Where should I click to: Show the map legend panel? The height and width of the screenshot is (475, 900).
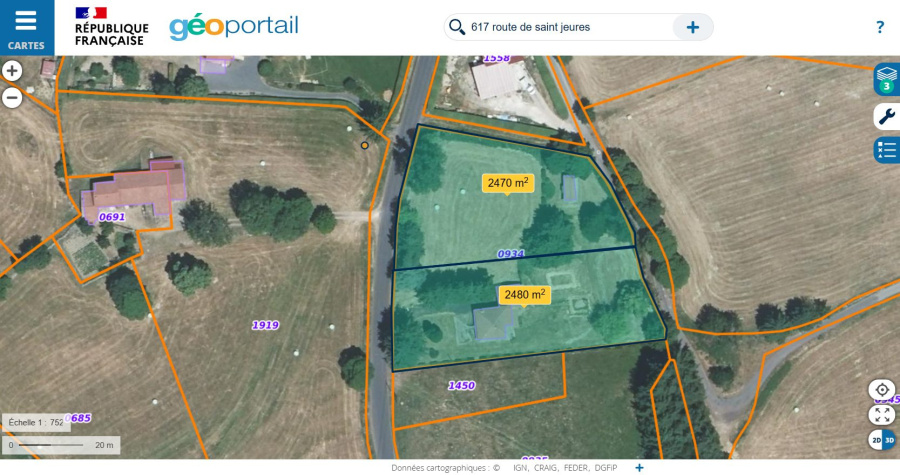point(886,150)
